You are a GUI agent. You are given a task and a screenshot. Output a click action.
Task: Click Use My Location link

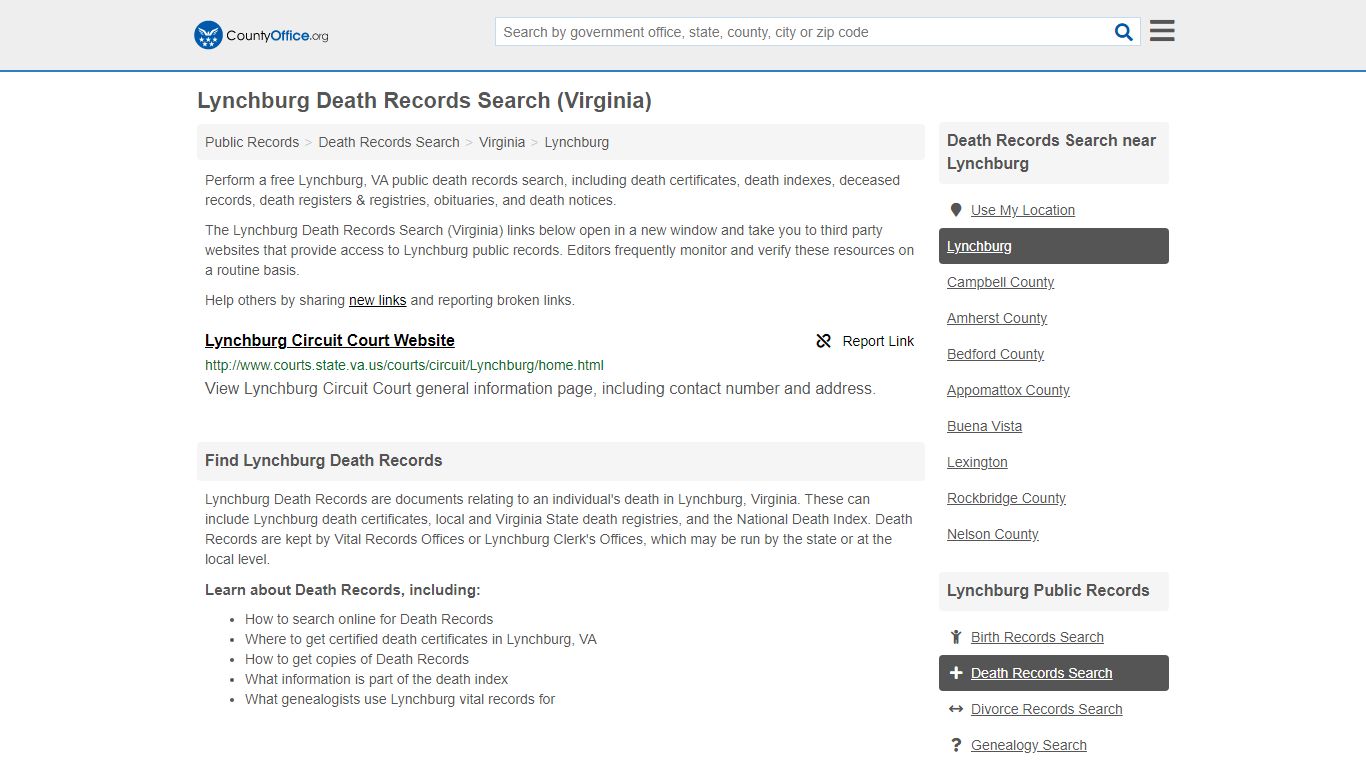click(1023, 210)
